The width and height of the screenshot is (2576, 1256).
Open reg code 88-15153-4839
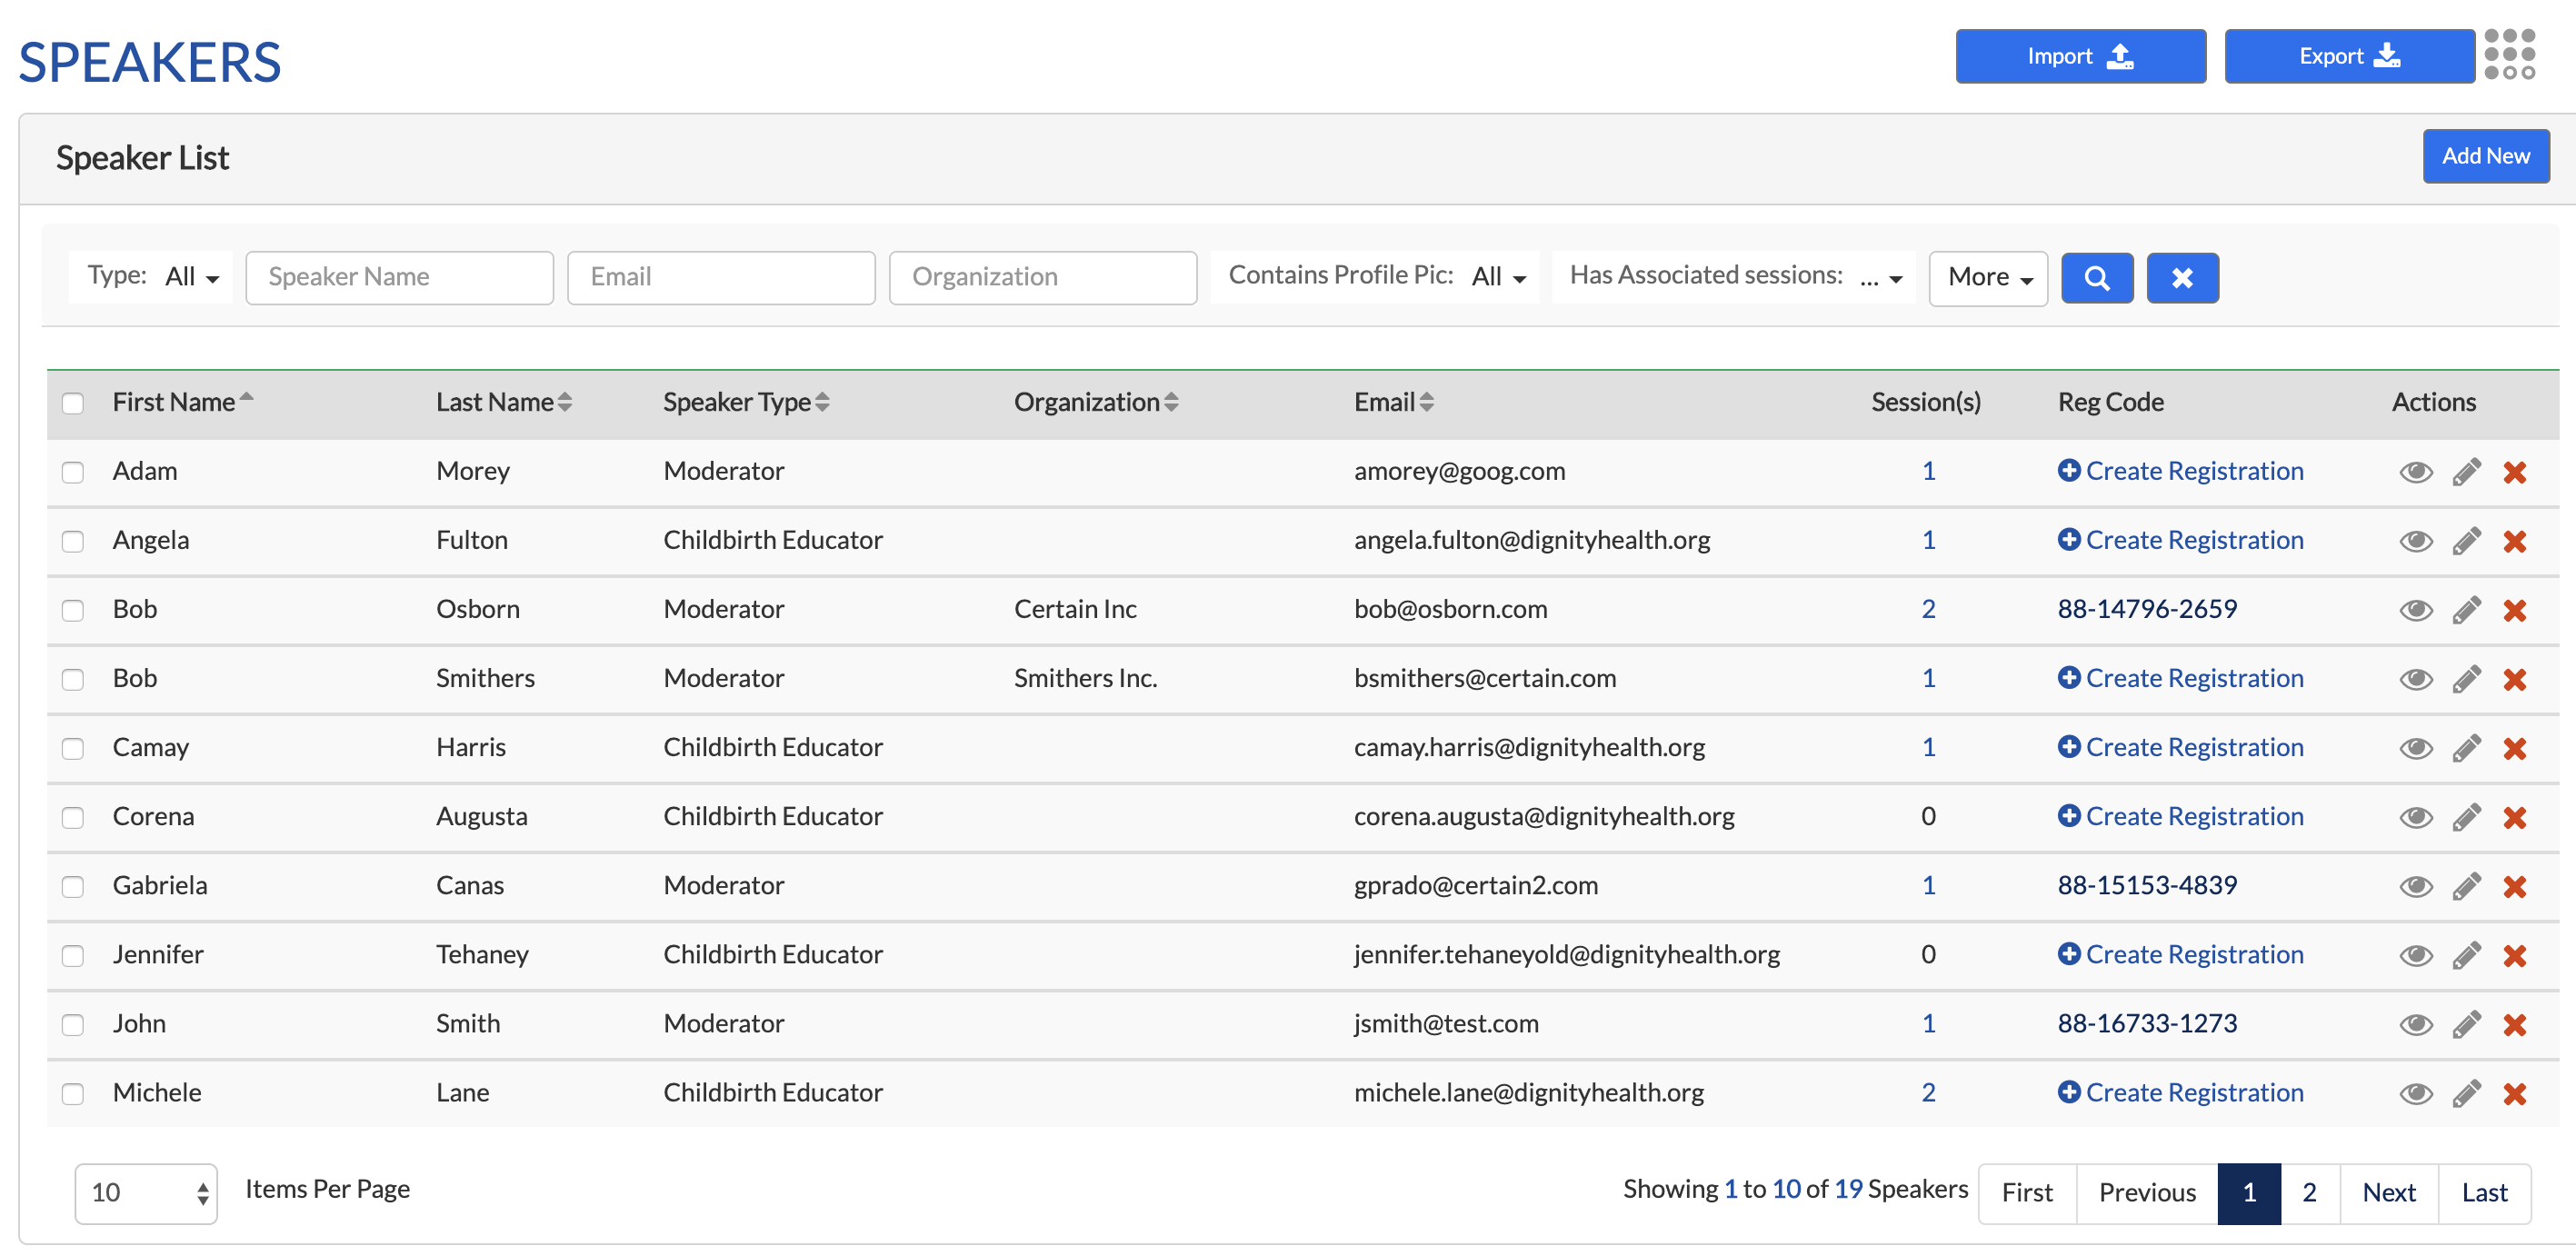2147,885
